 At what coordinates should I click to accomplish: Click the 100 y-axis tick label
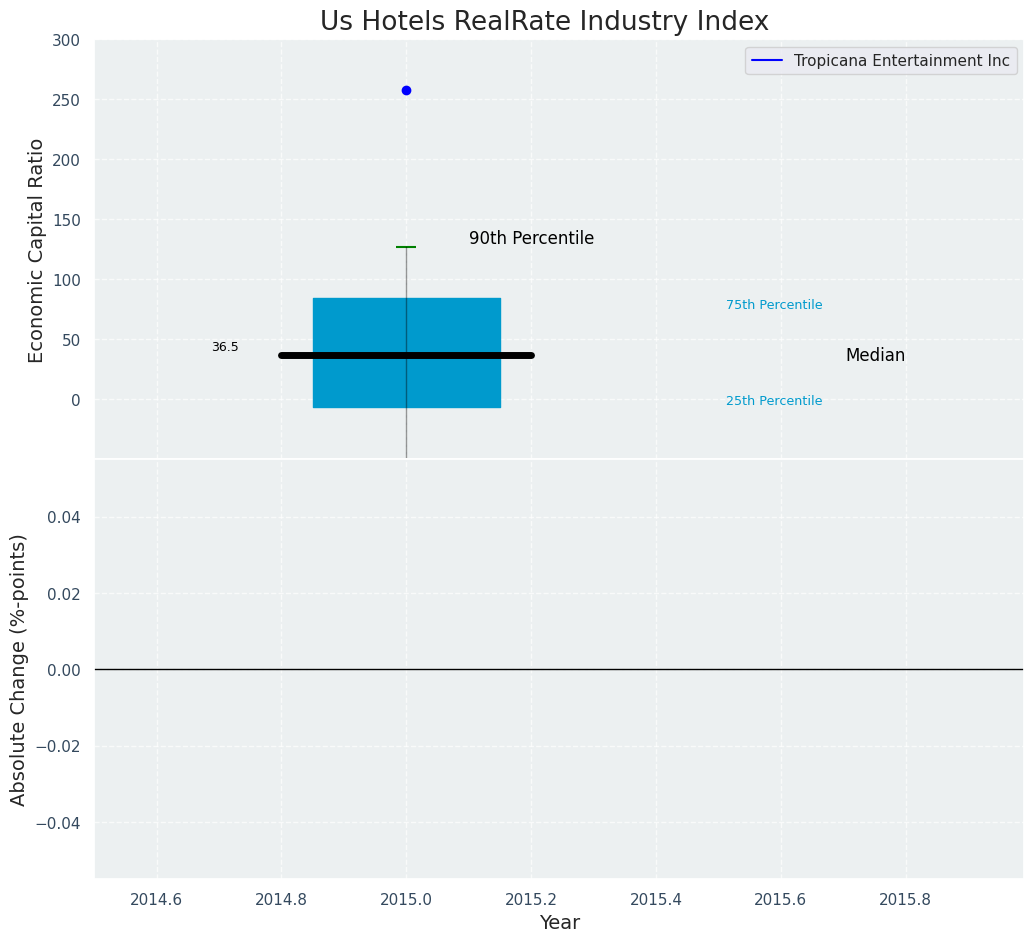click(65, 280)
